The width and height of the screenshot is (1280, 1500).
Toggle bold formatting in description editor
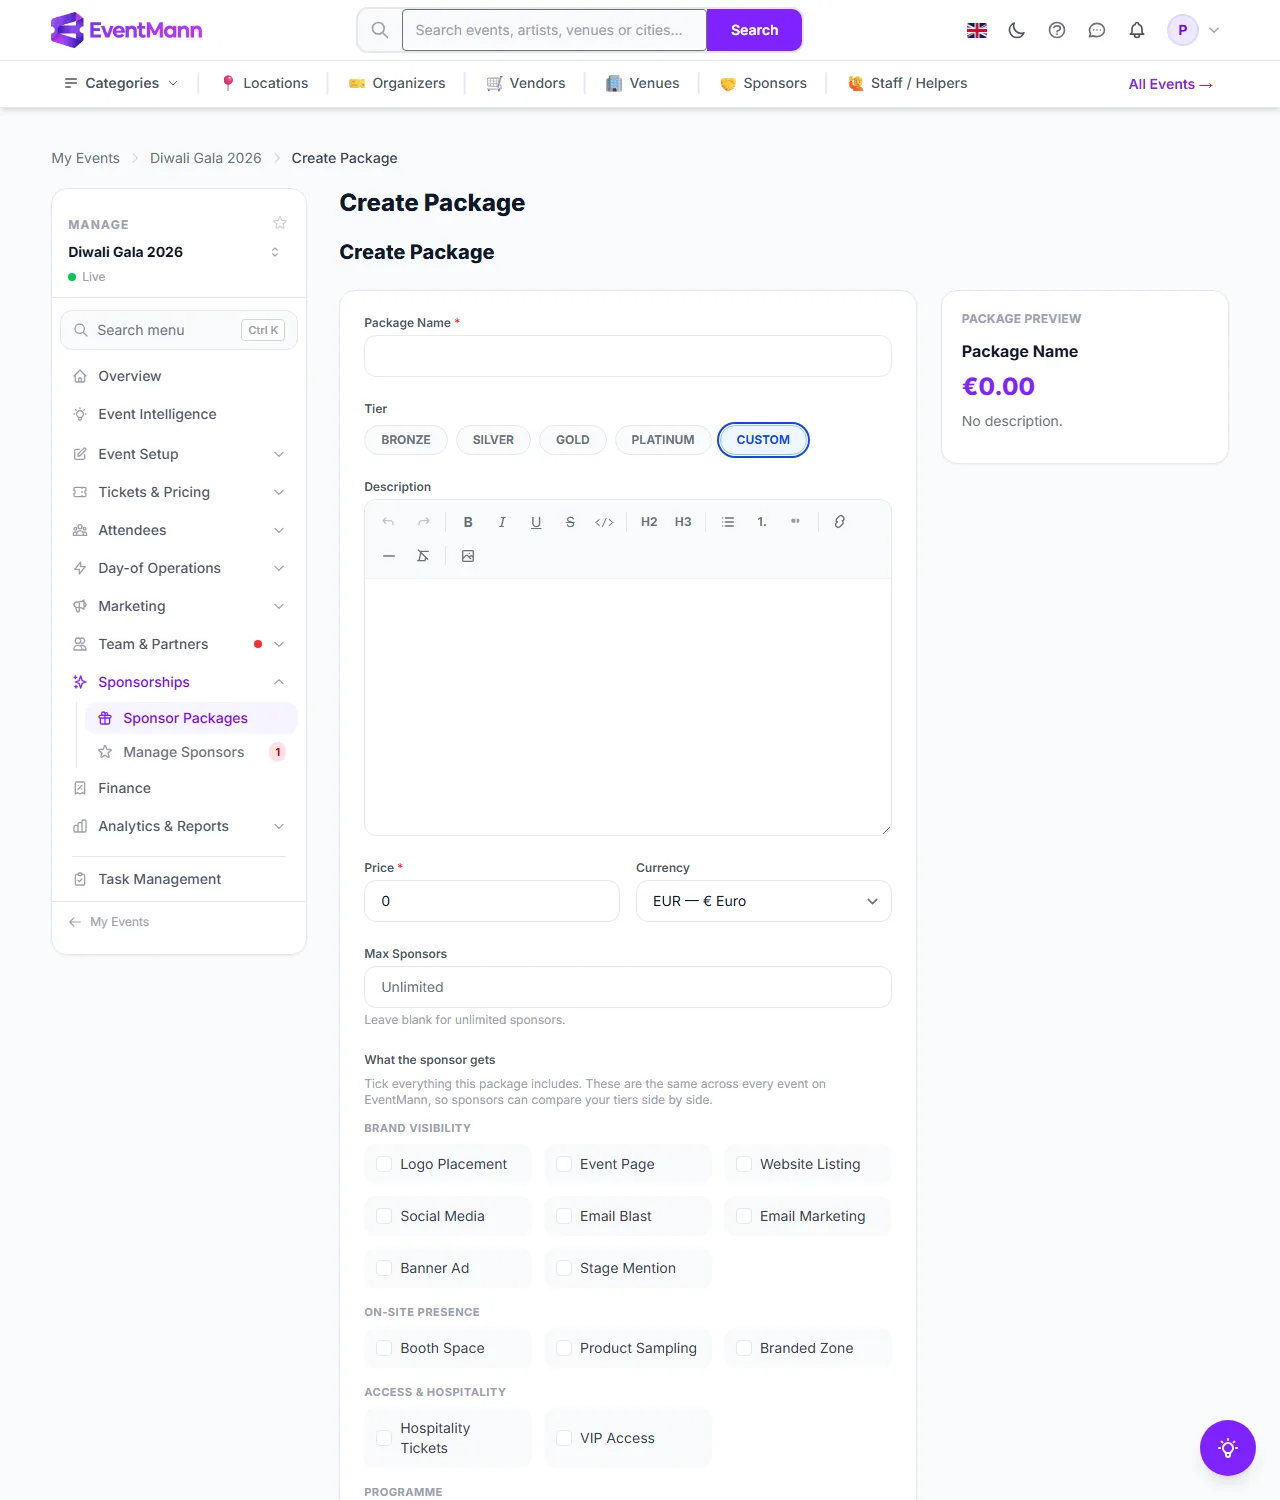coord(468,522)
